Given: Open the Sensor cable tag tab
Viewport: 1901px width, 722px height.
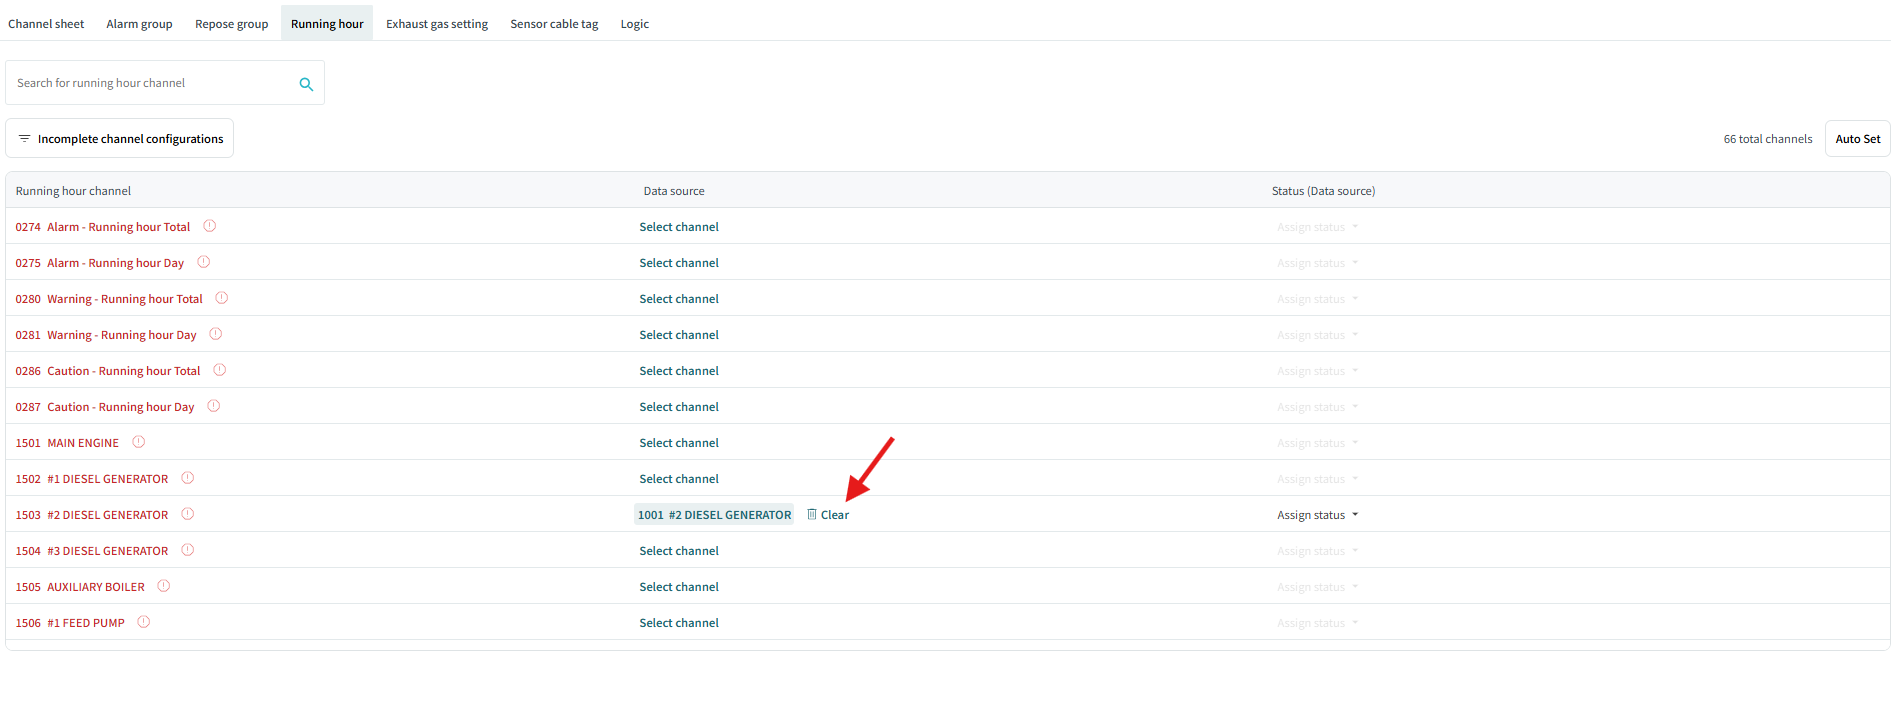Looking at the screenshot, I should click(554, 24).
